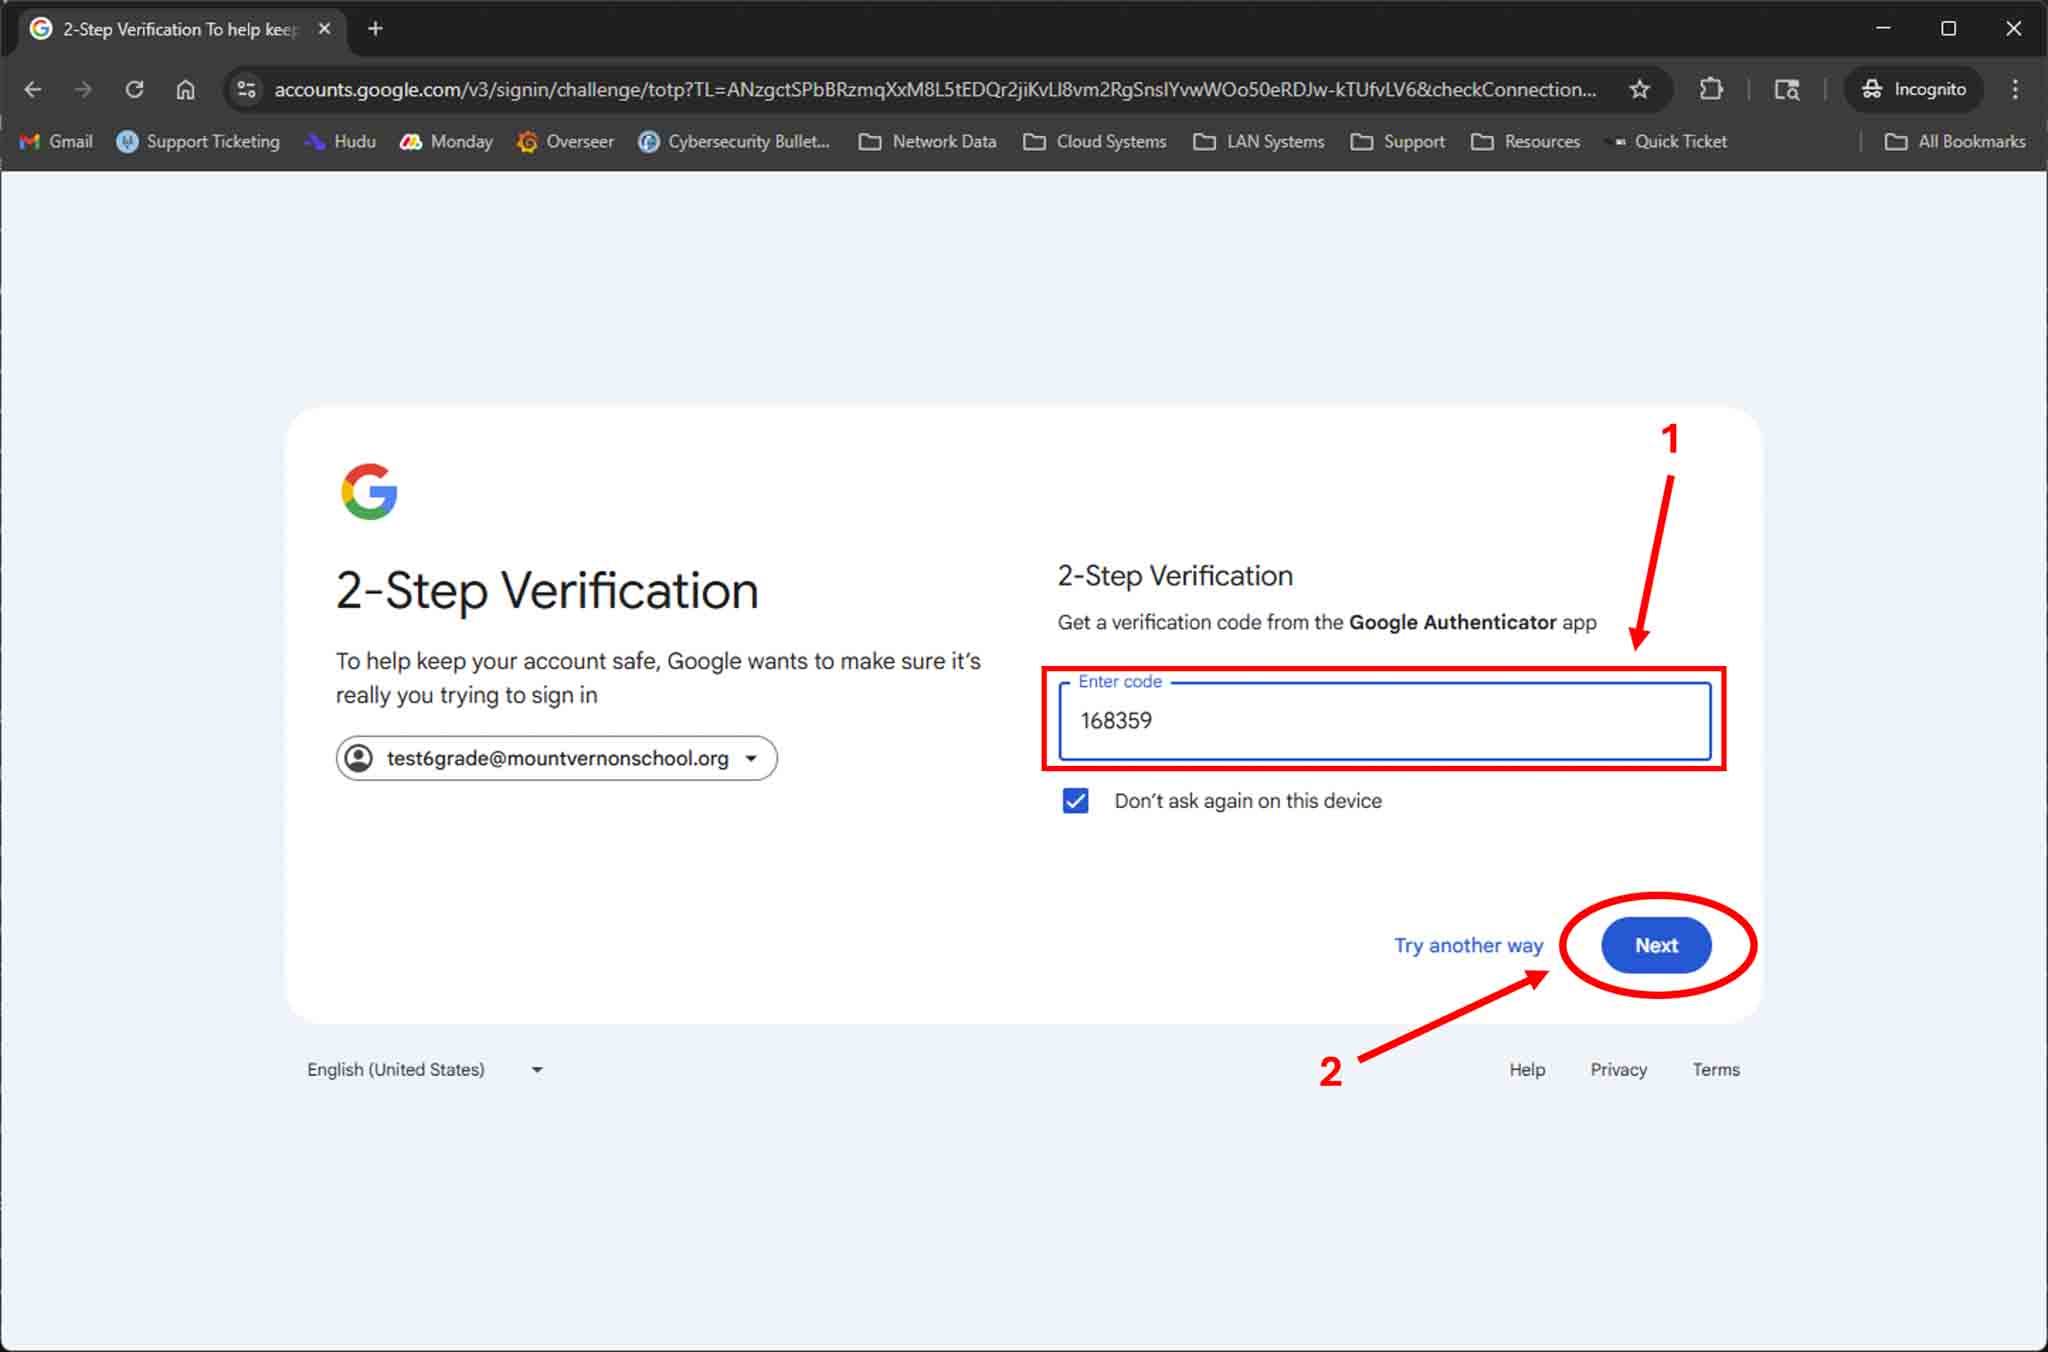Click the blue Next button

pos(1656,945)
